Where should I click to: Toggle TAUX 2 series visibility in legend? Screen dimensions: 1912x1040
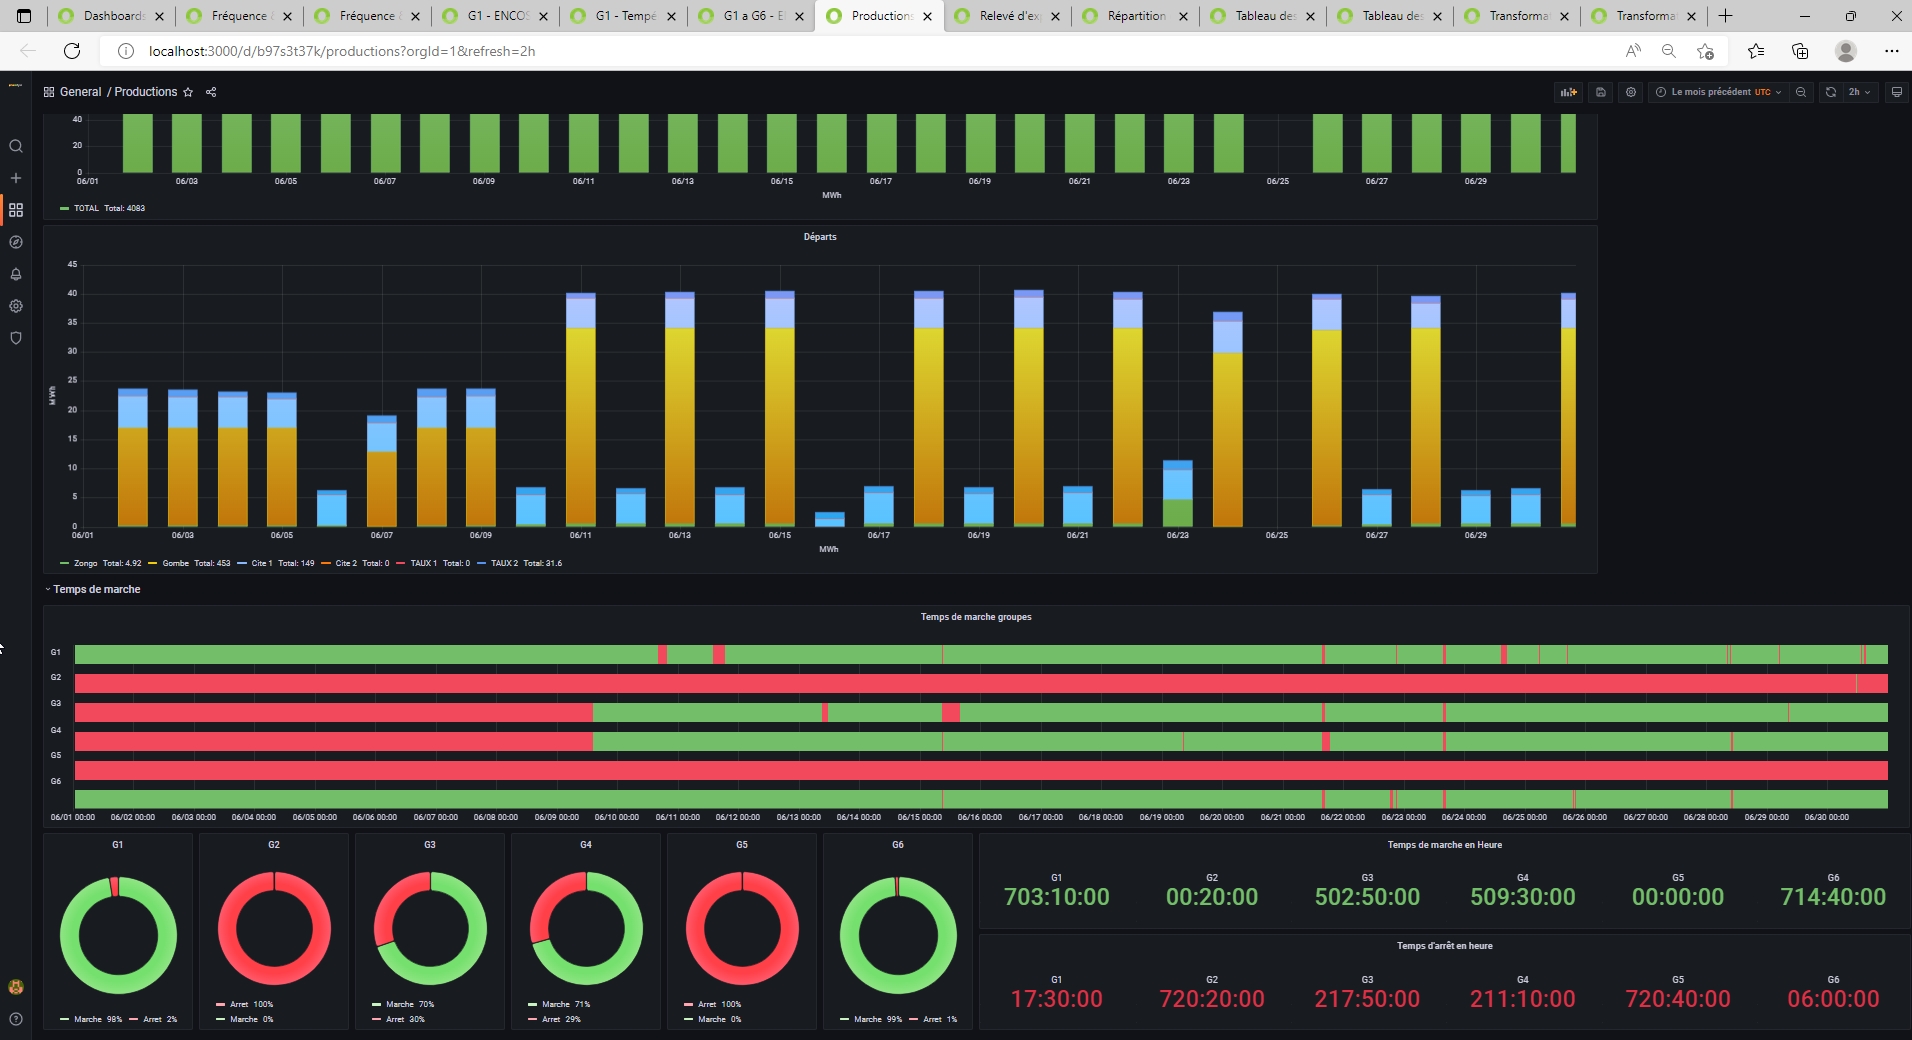[504, 563]
